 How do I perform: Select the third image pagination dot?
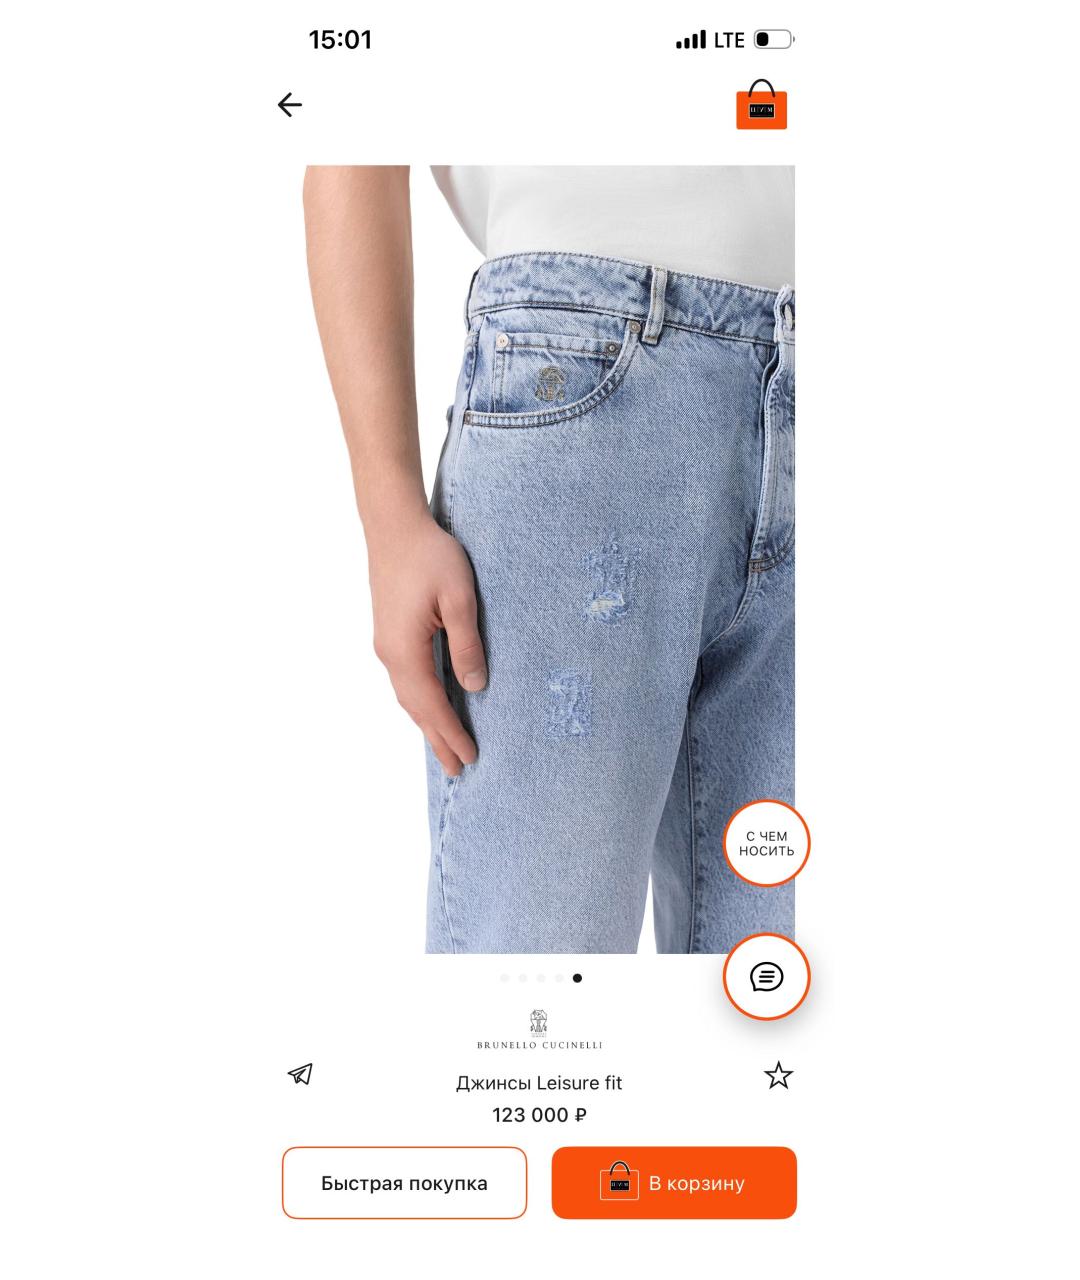540,978
